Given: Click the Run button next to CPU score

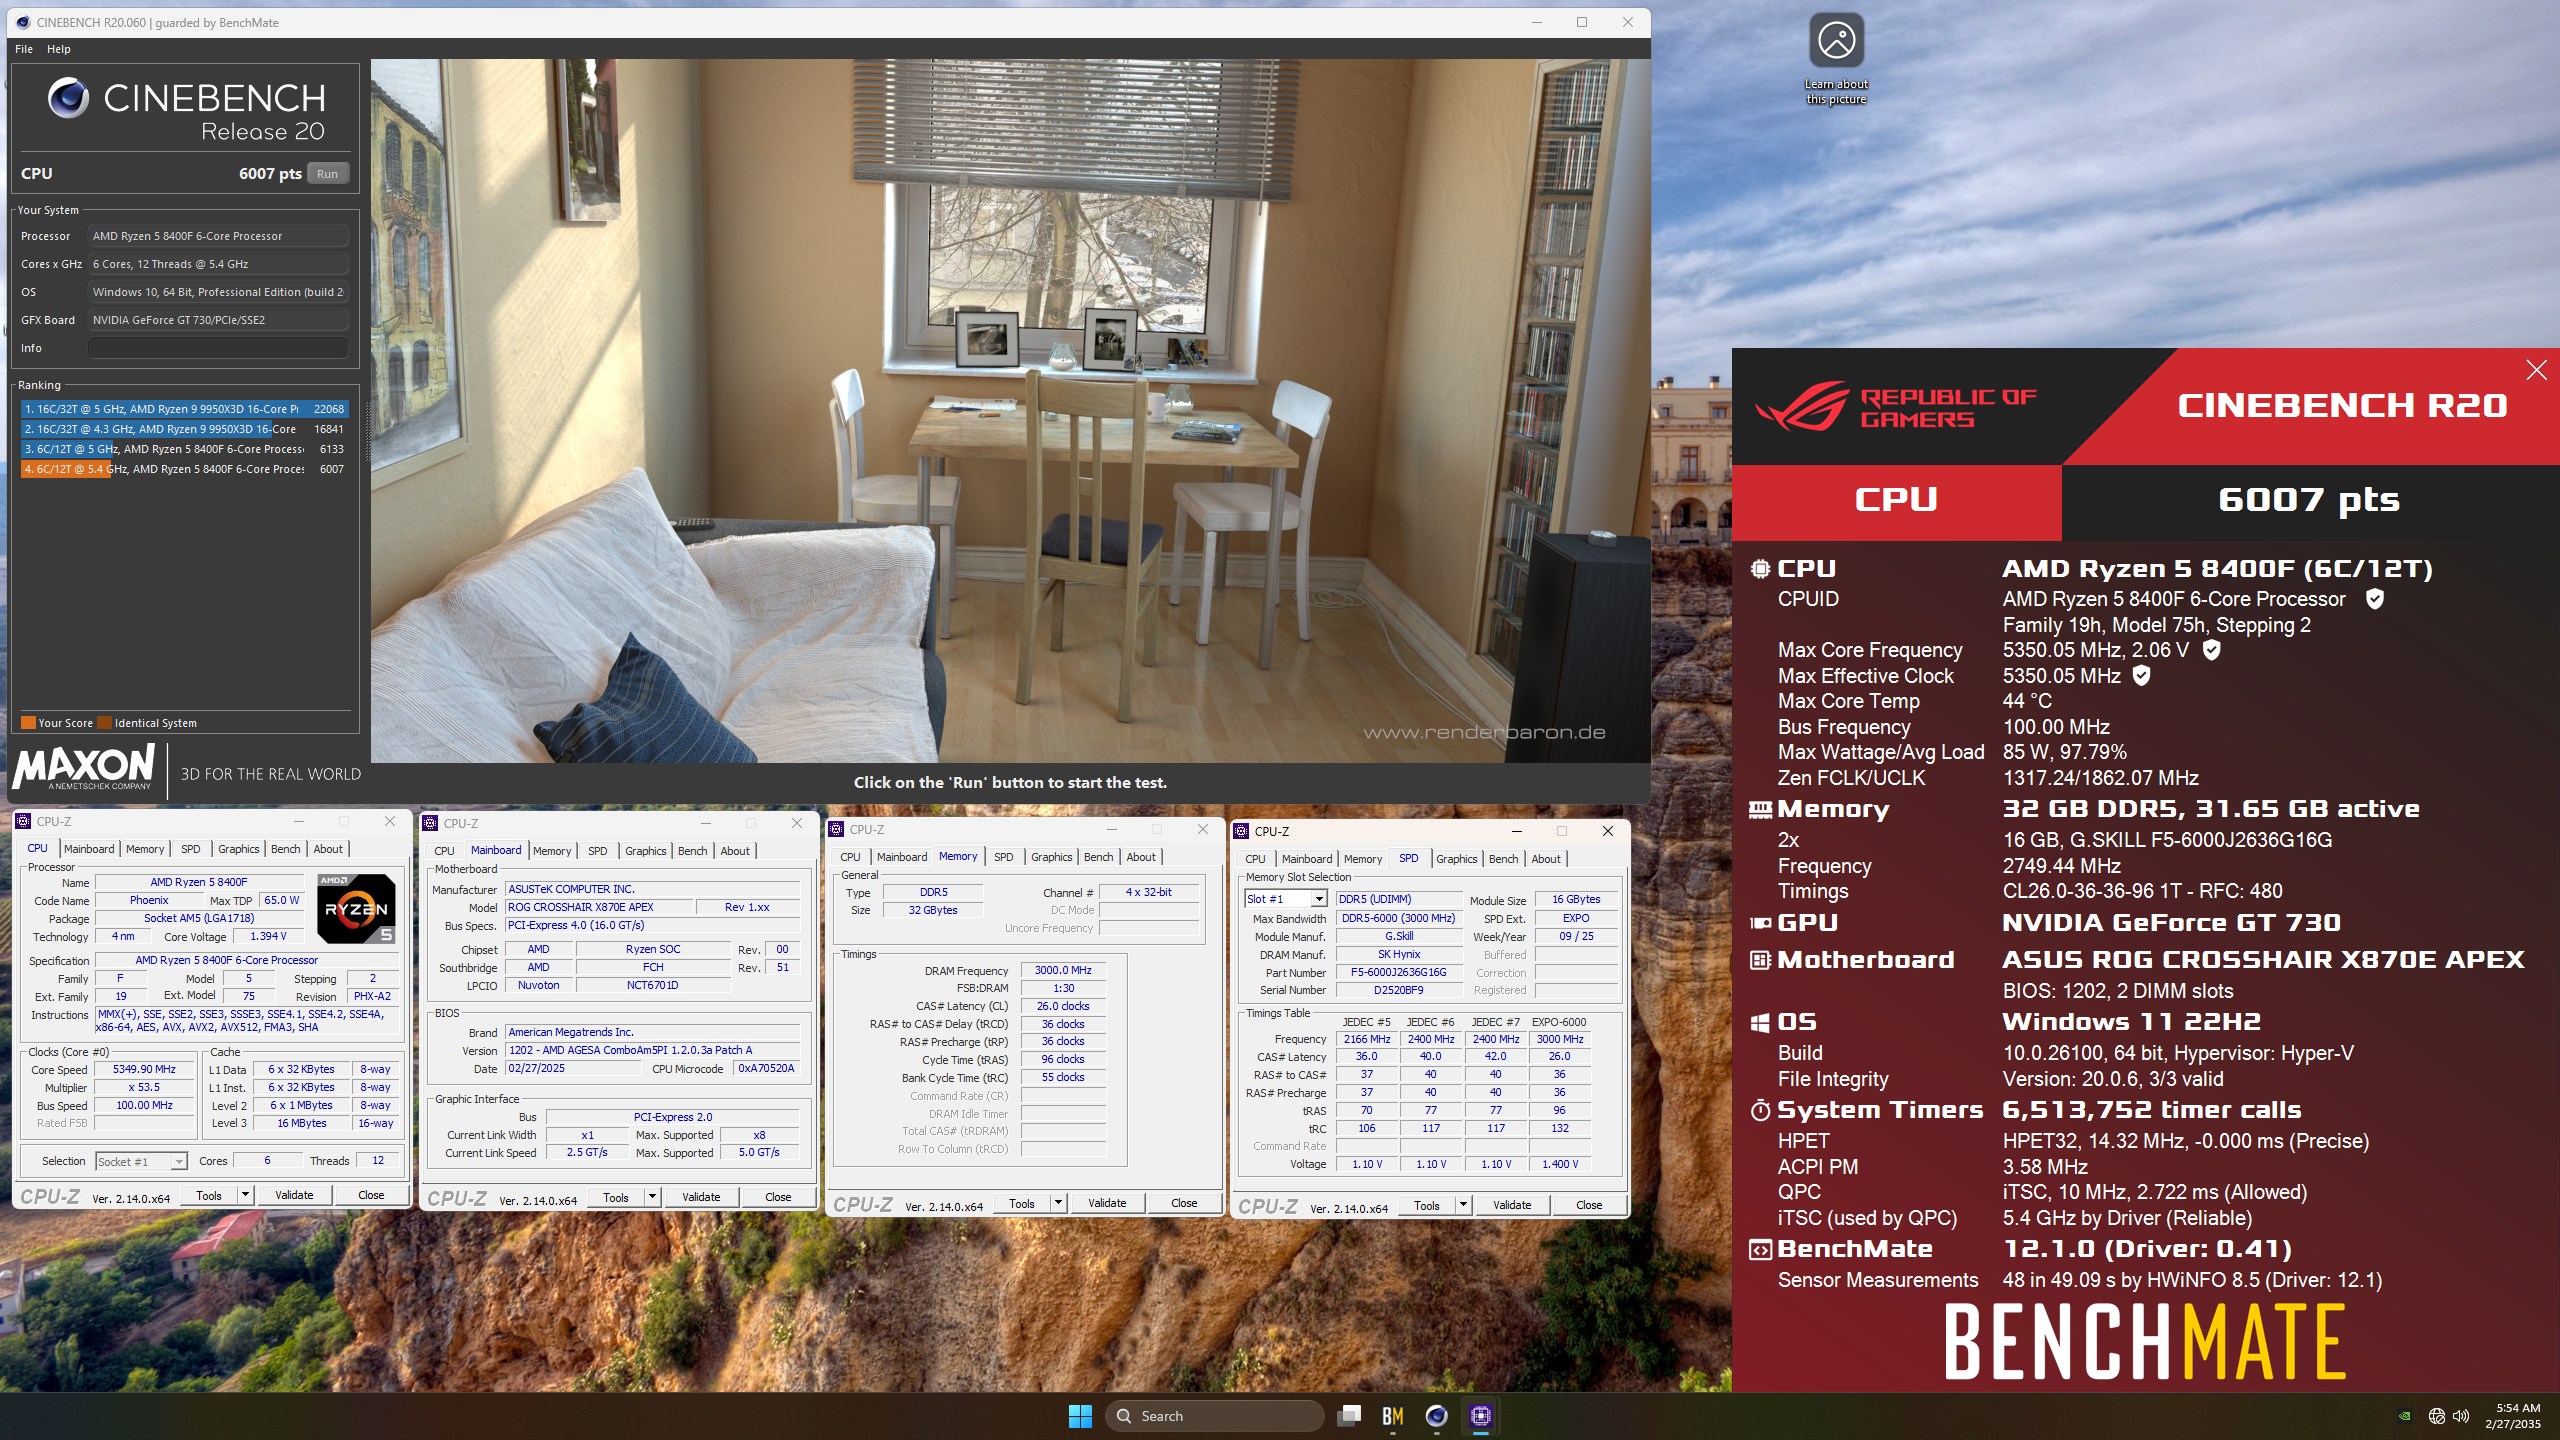Looking at the screenshot, I should 328,173.
